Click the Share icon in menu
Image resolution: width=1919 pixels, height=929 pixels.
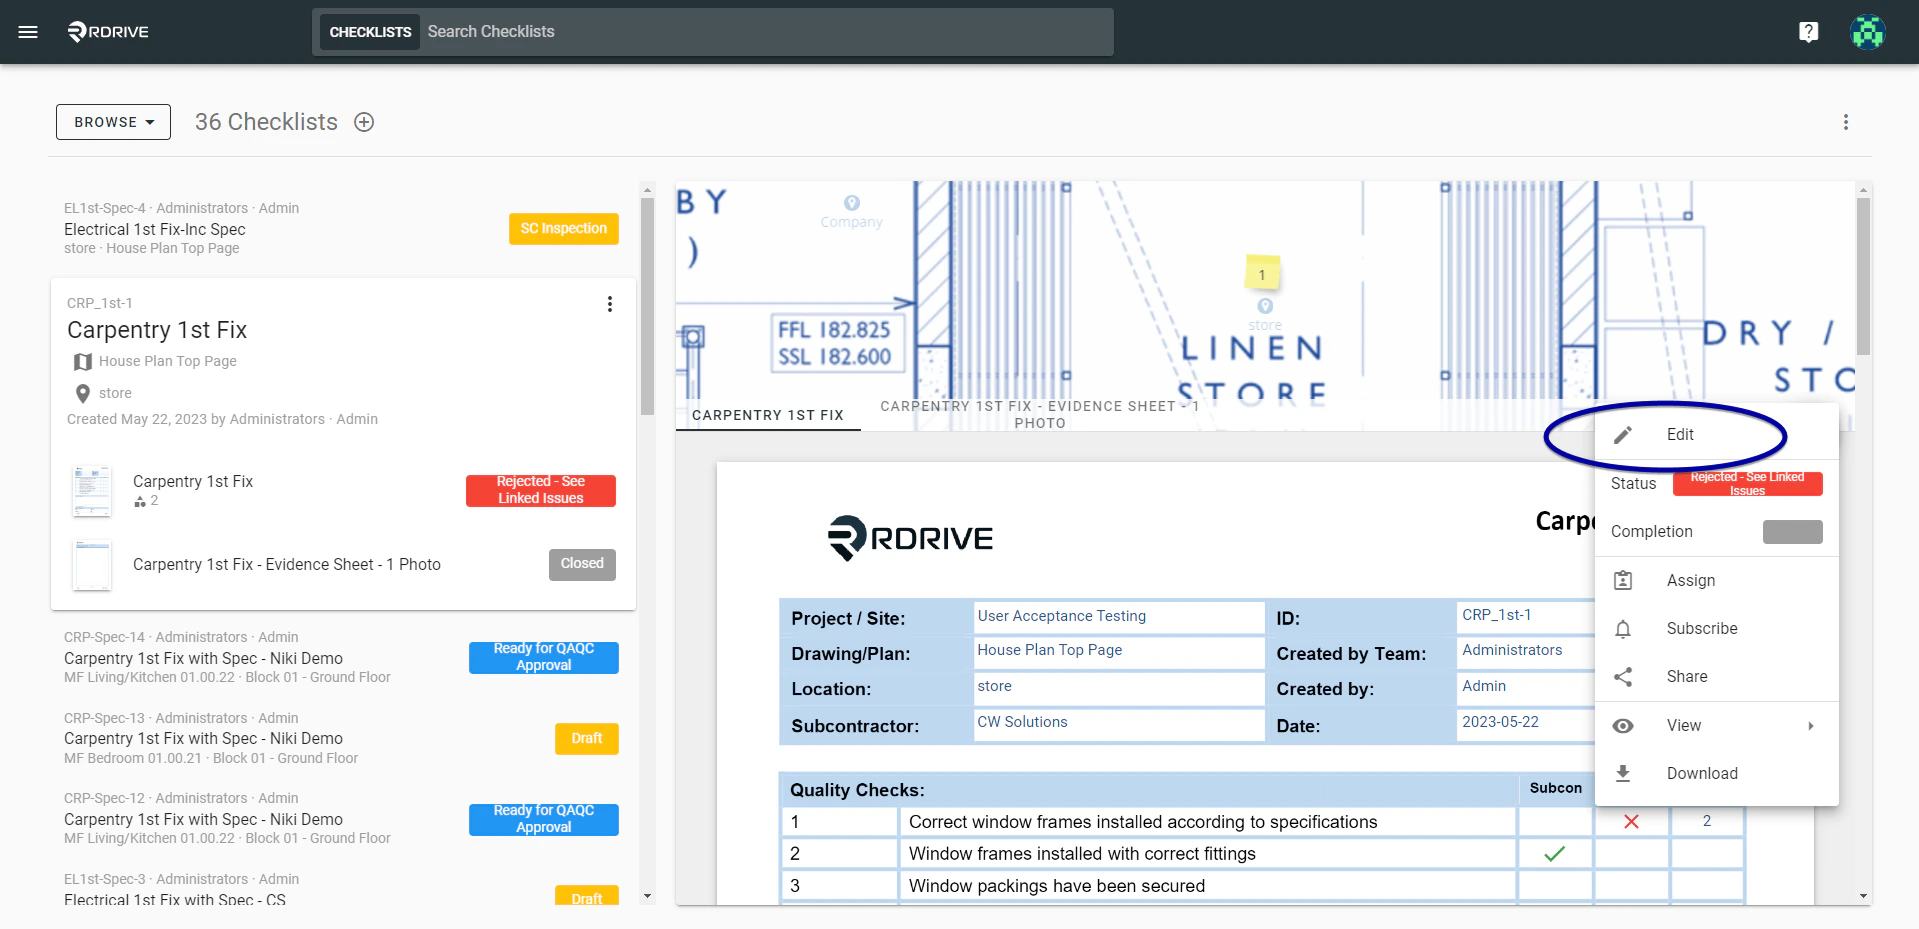click(x=1623, y=677)
